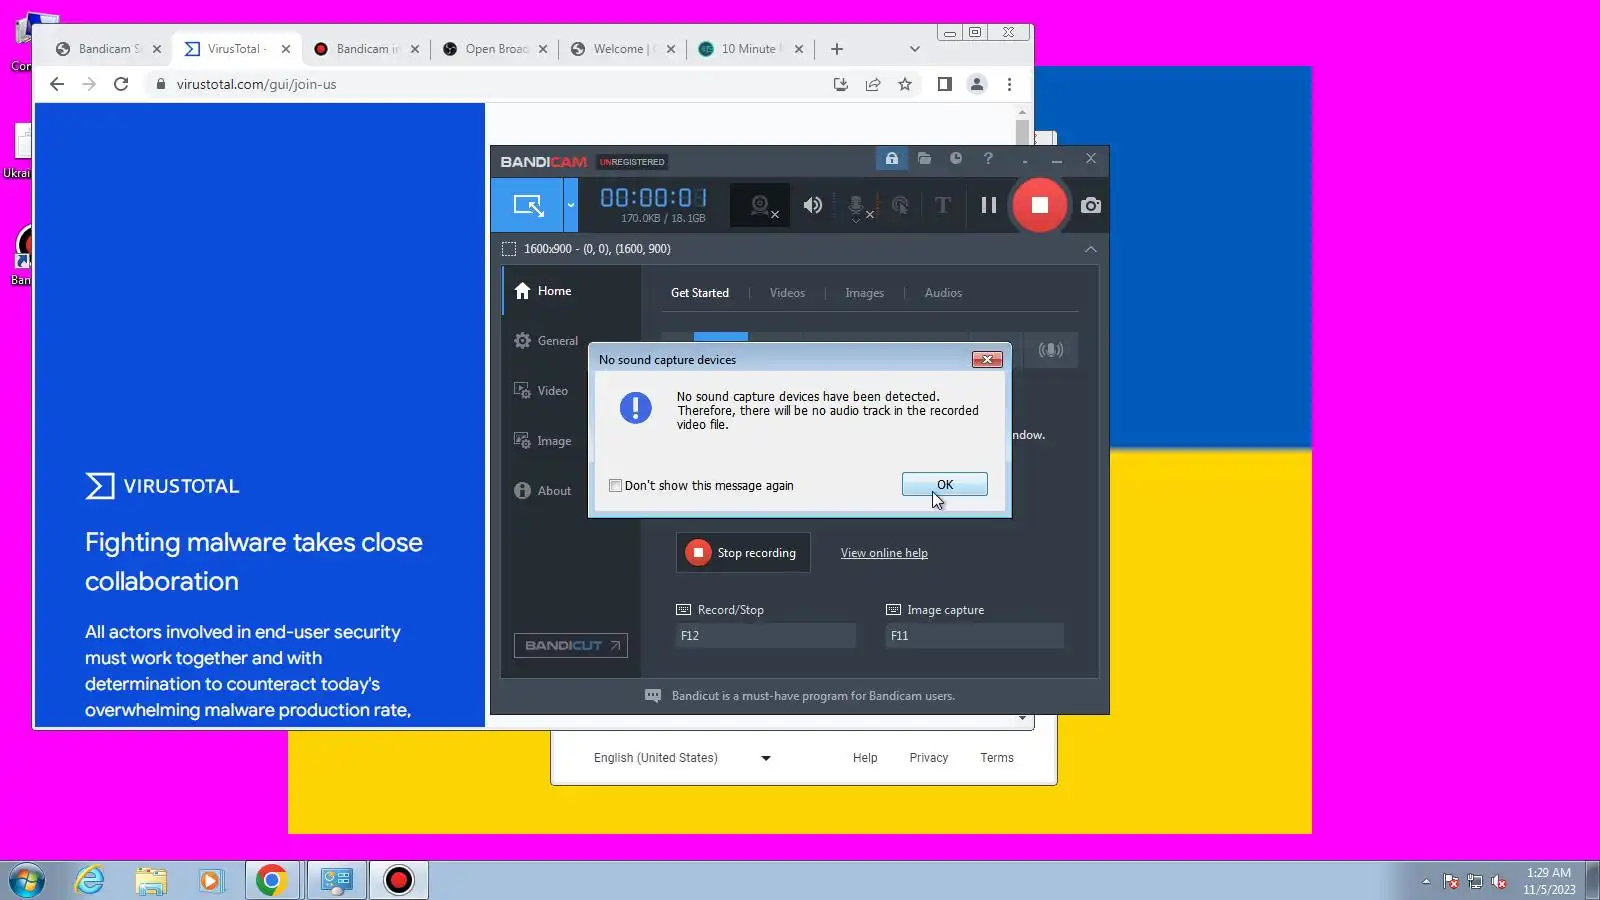Open Chrome's three-dot menu
This screenshot has width=1600, height=900.
pyautogui.click(x=1009, y=85)
